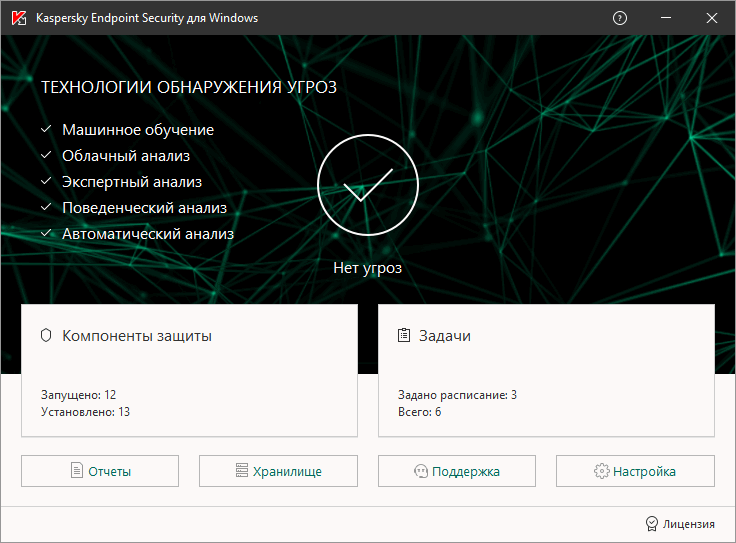This screenshot has height=543, width=736.
Task: Click the clipboard icon beside Задачи
Action: tap(404, 335)
